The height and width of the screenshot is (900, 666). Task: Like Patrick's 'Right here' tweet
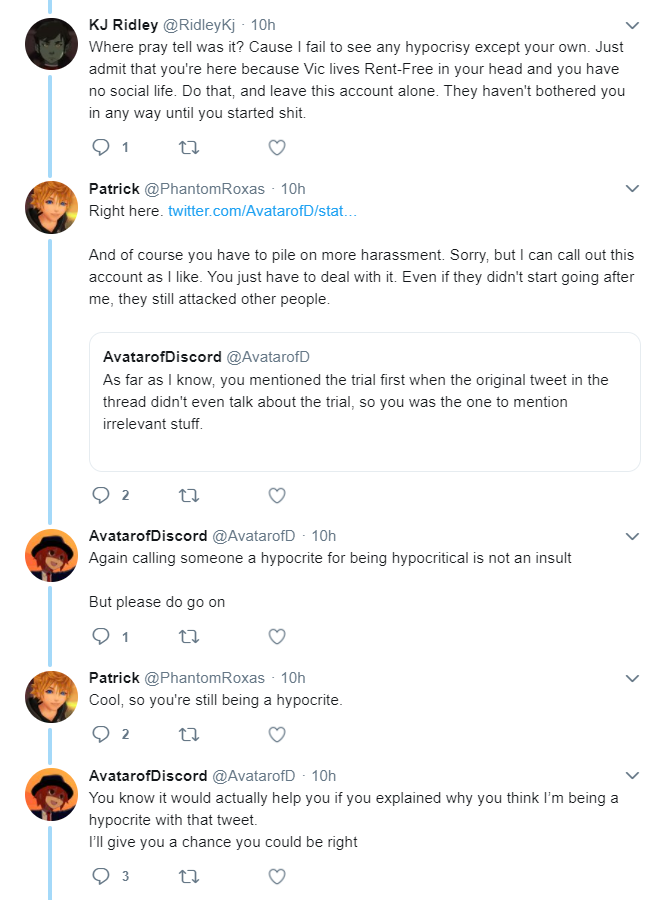click(277, 495)
